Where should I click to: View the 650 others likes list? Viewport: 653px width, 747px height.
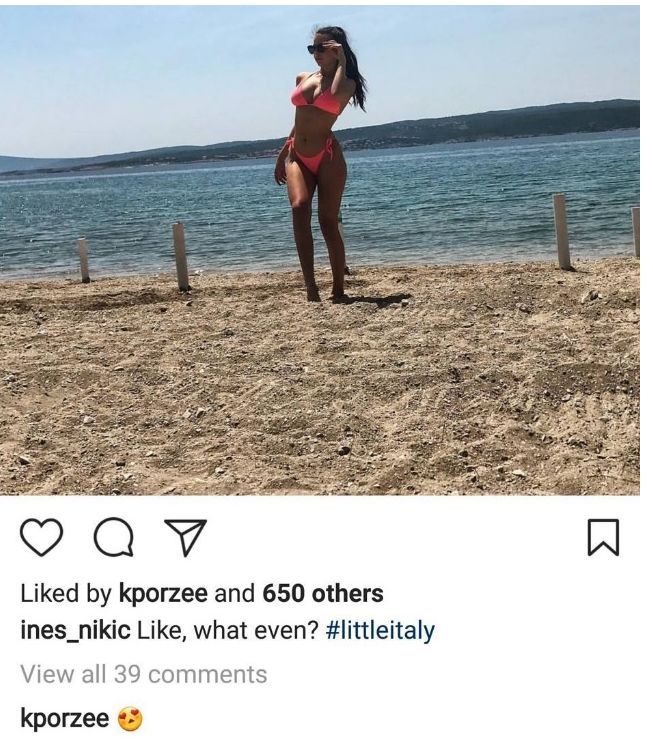click(323, 594)
